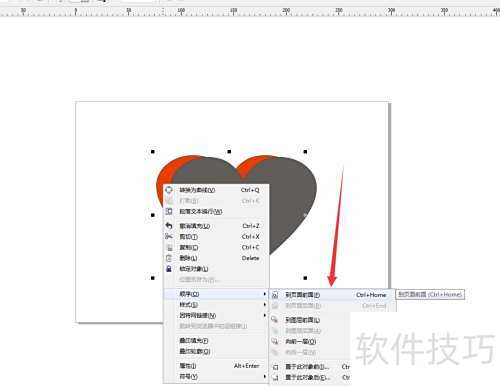Choose Behind this object (E) entry

(310, 378)
